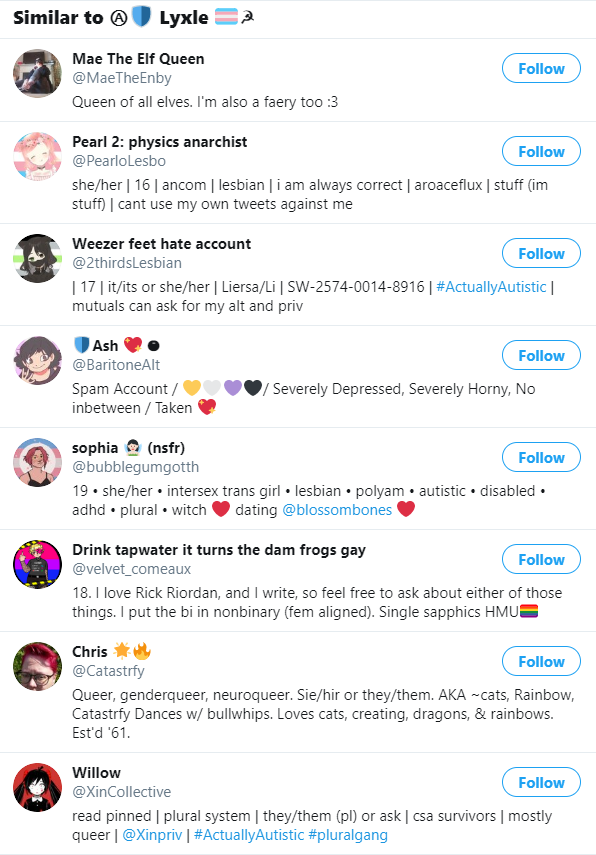Click Ash's profile picture
The width and height of the screenshot is (596, 855).
38,360
